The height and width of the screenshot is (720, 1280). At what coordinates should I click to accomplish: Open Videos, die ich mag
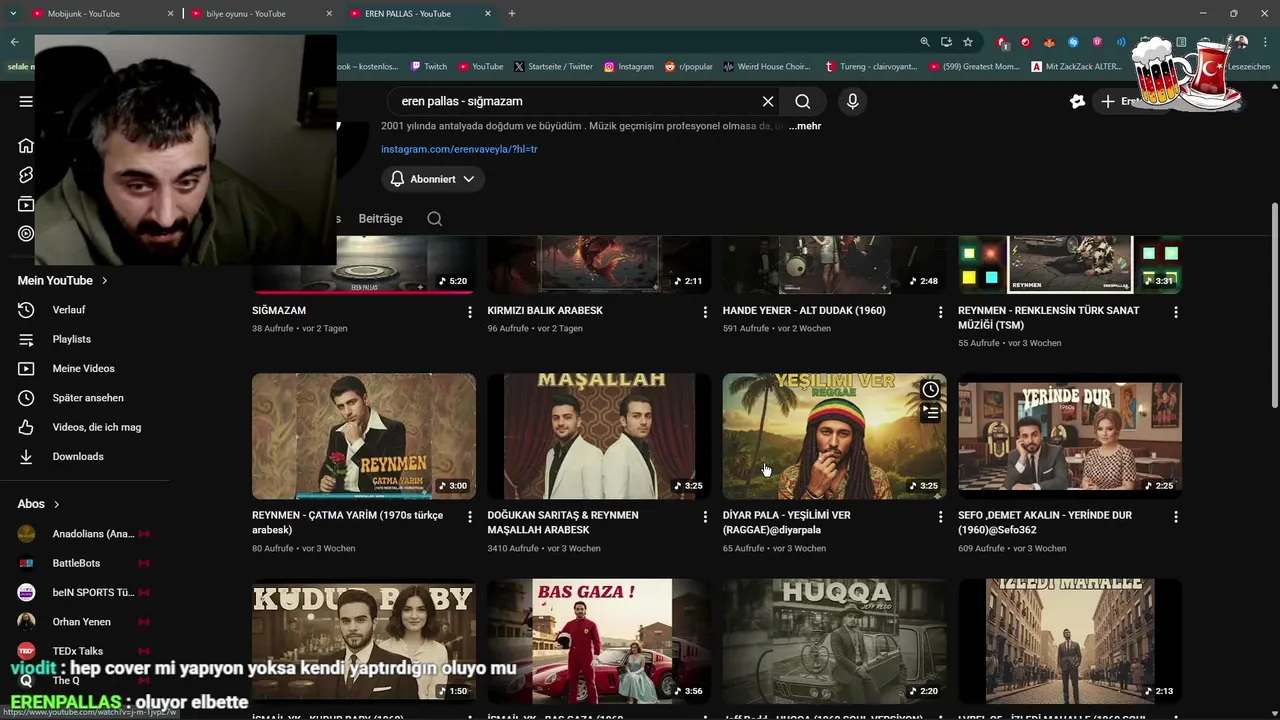(x=96, y=427)
